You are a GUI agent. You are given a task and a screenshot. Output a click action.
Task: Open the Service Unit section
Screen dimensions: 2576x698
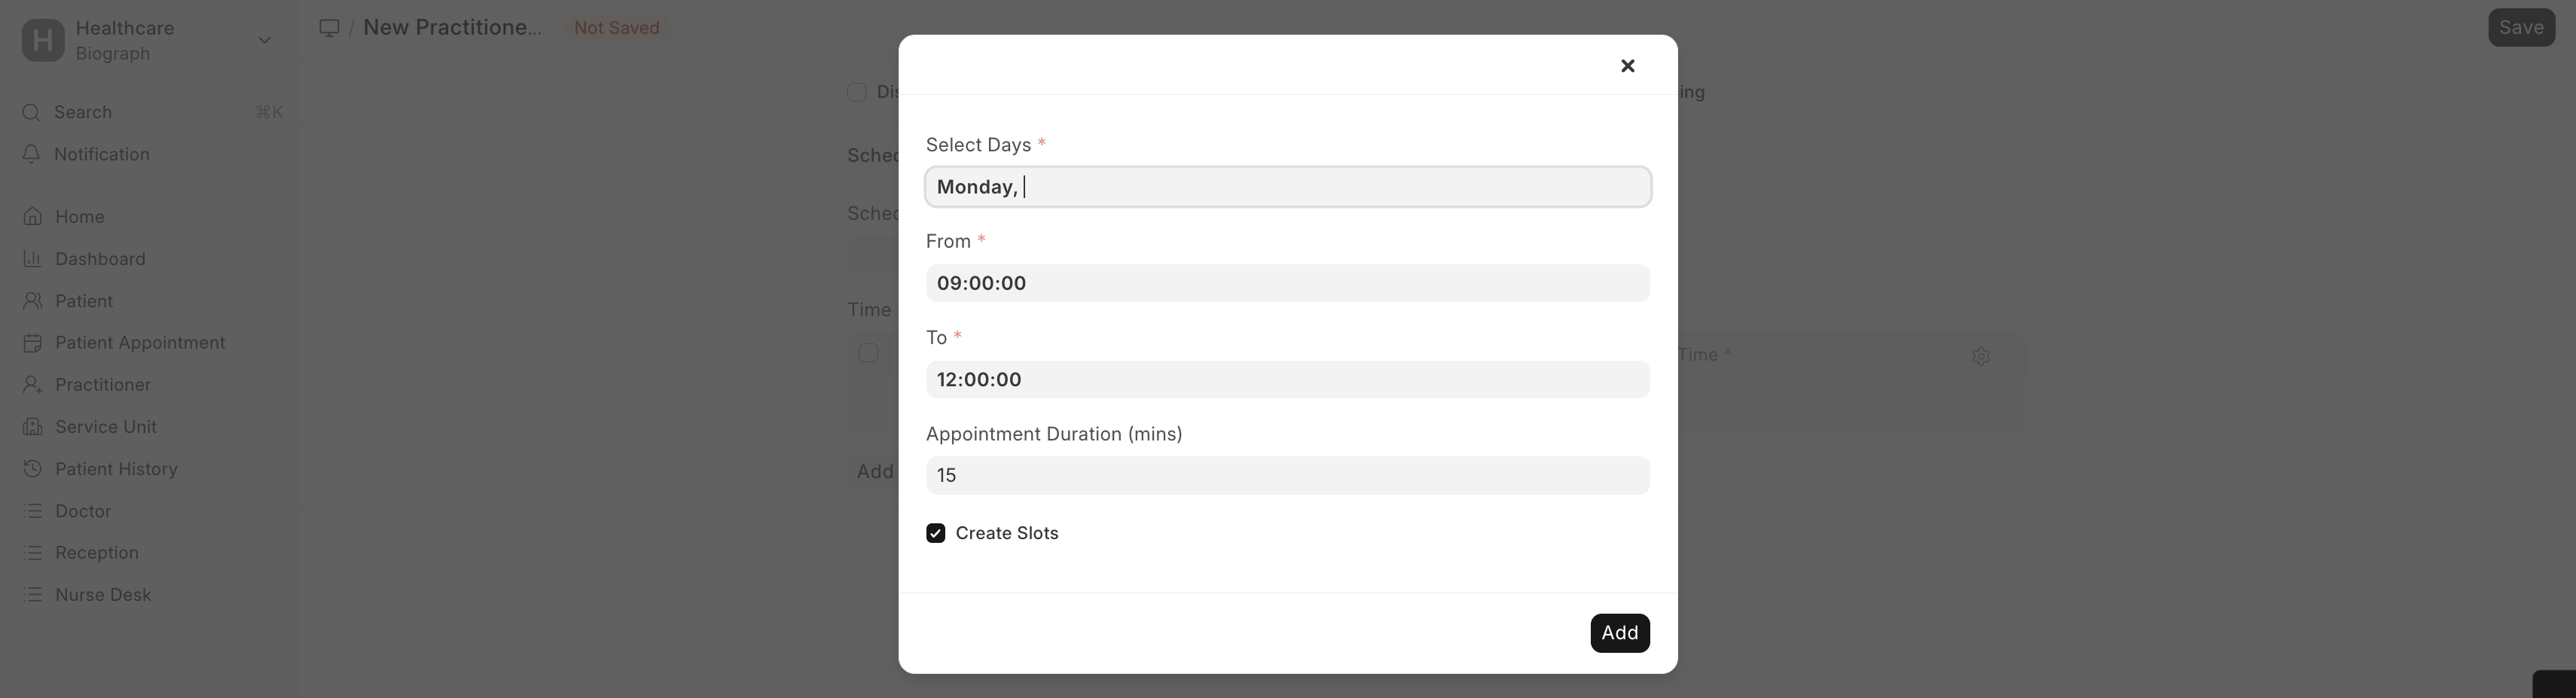[105, 426]
